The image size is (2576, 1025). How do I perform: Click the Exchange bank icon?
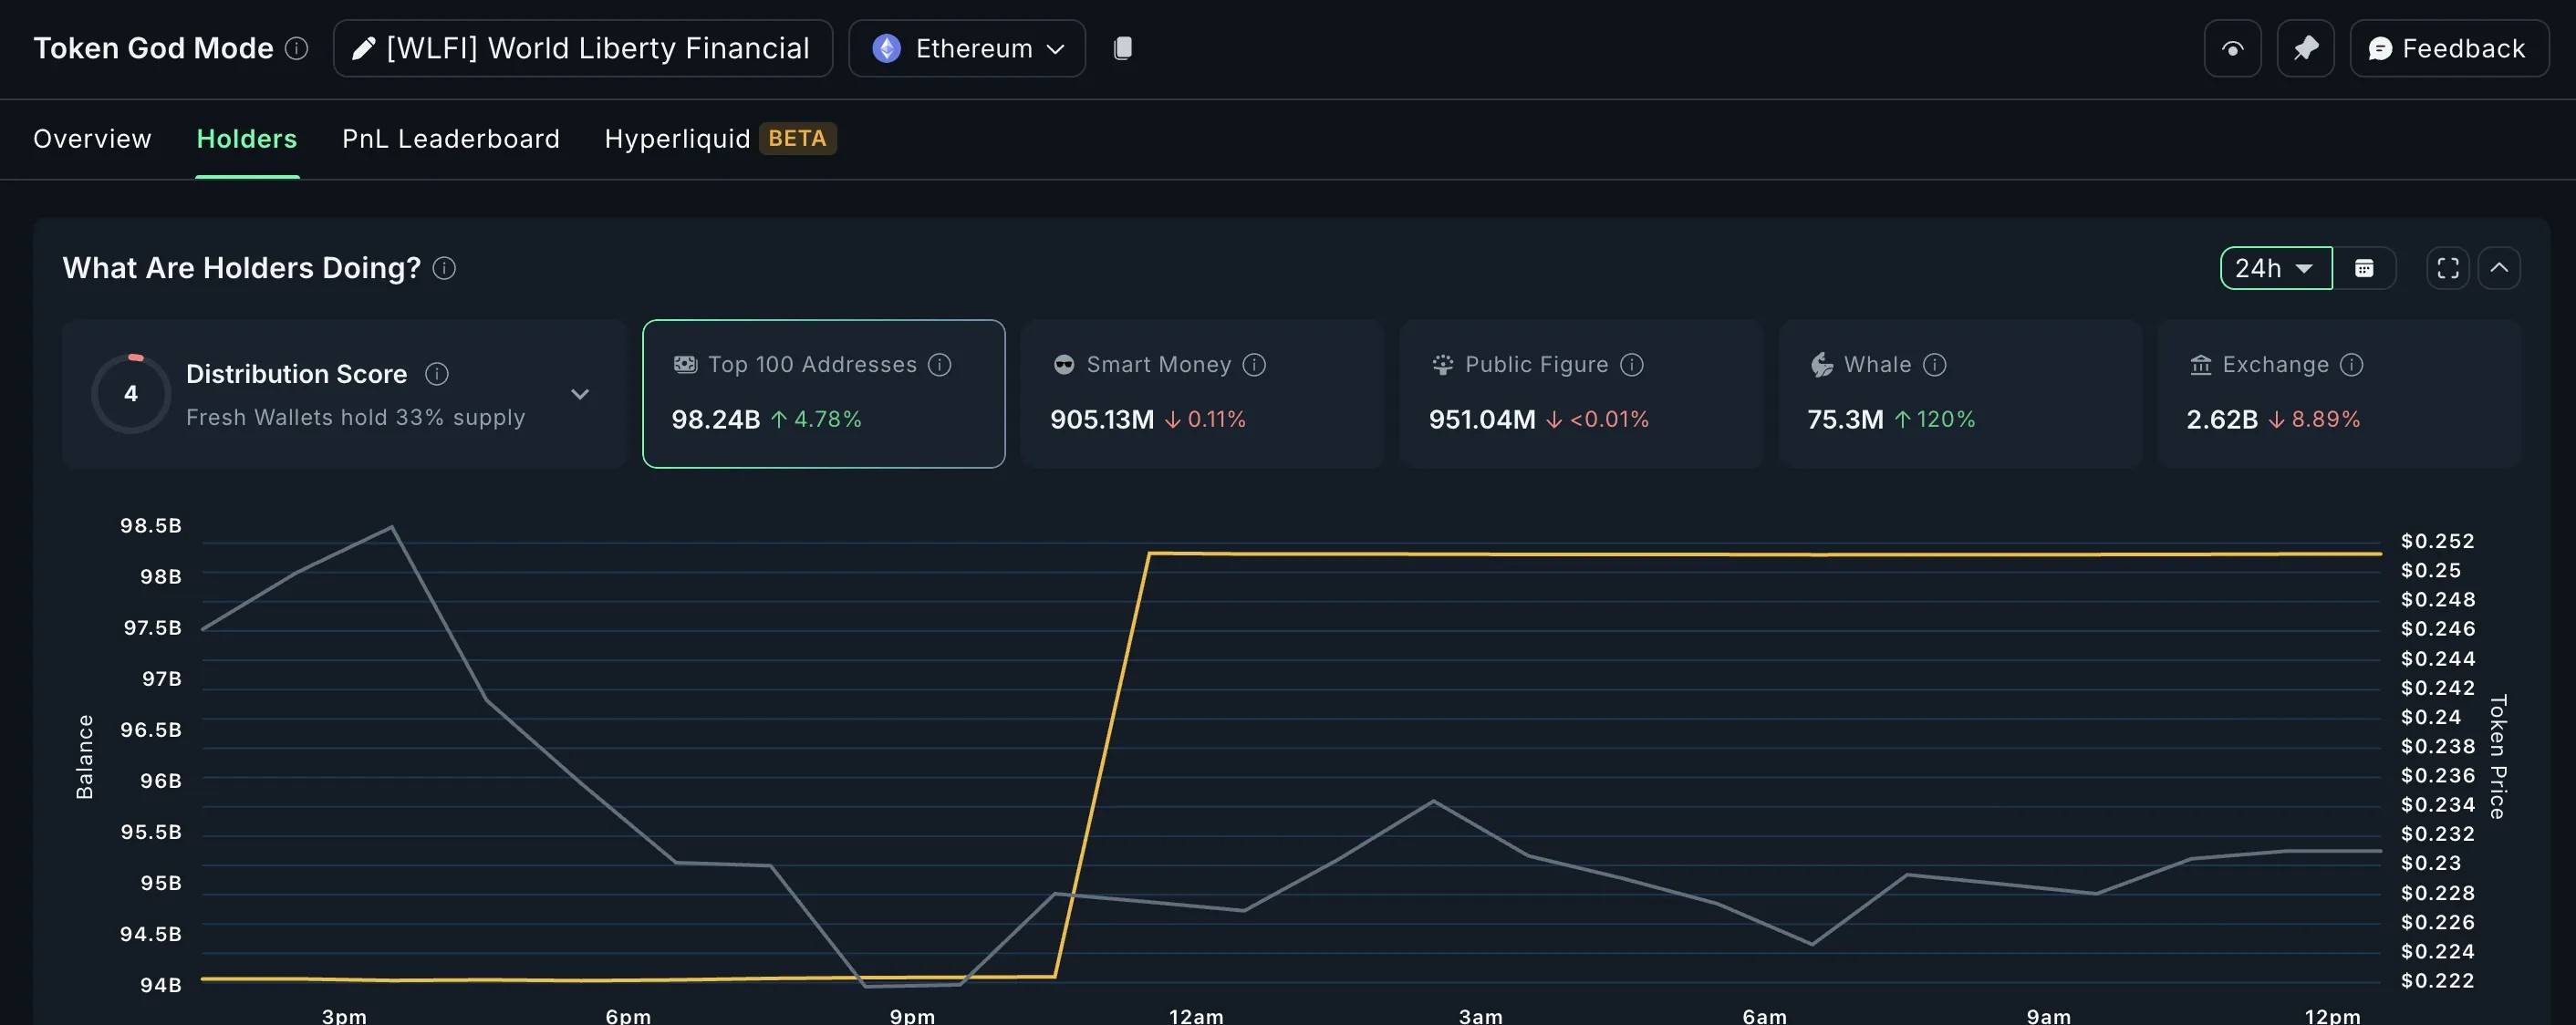pos(2200,365)
